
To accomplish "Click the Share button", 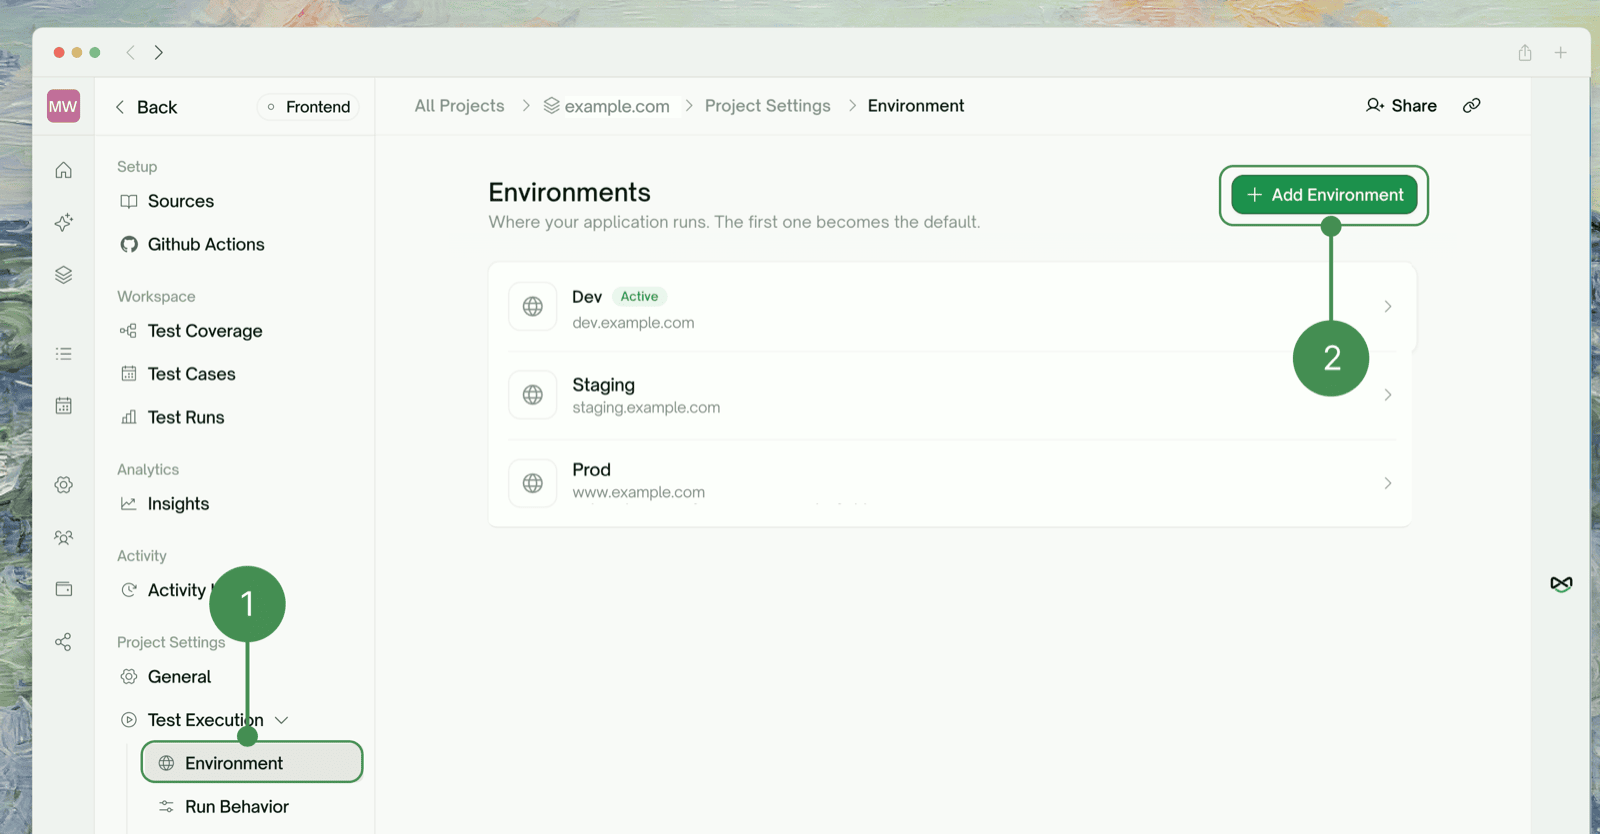I will [x=1401, y=106].
